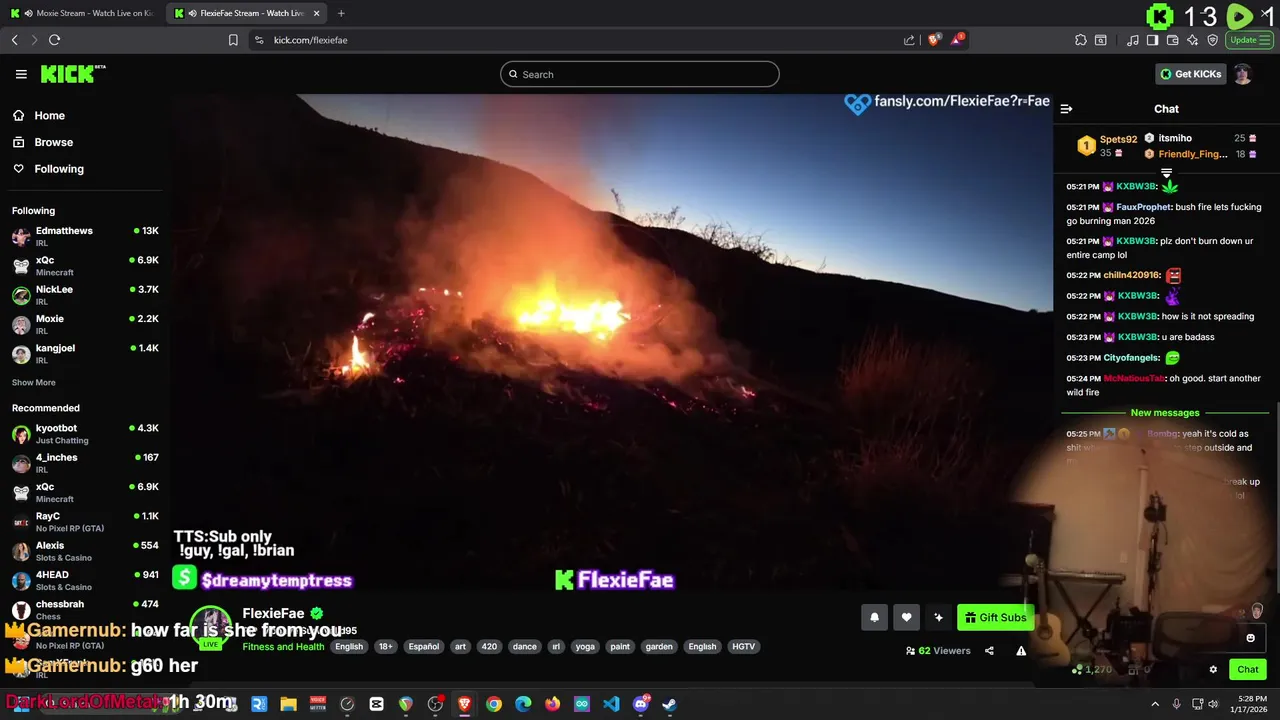
Task: Click the Gift Subs button
Action: point(995,617)
